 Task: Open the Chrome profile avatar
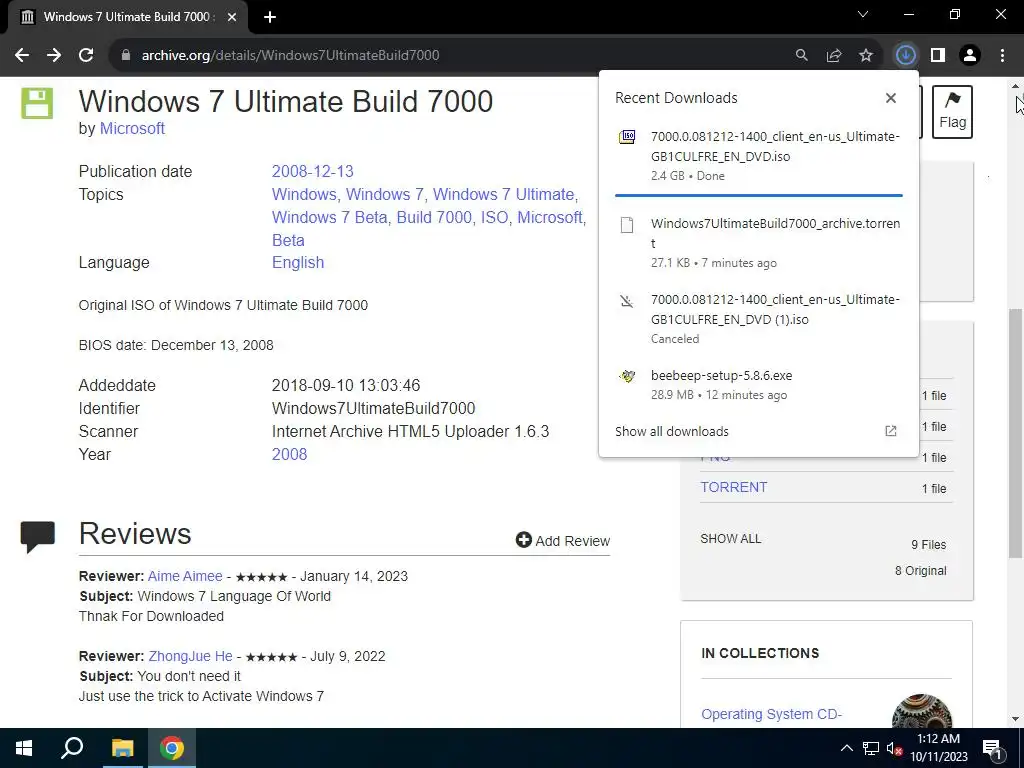tap(970, 56)
